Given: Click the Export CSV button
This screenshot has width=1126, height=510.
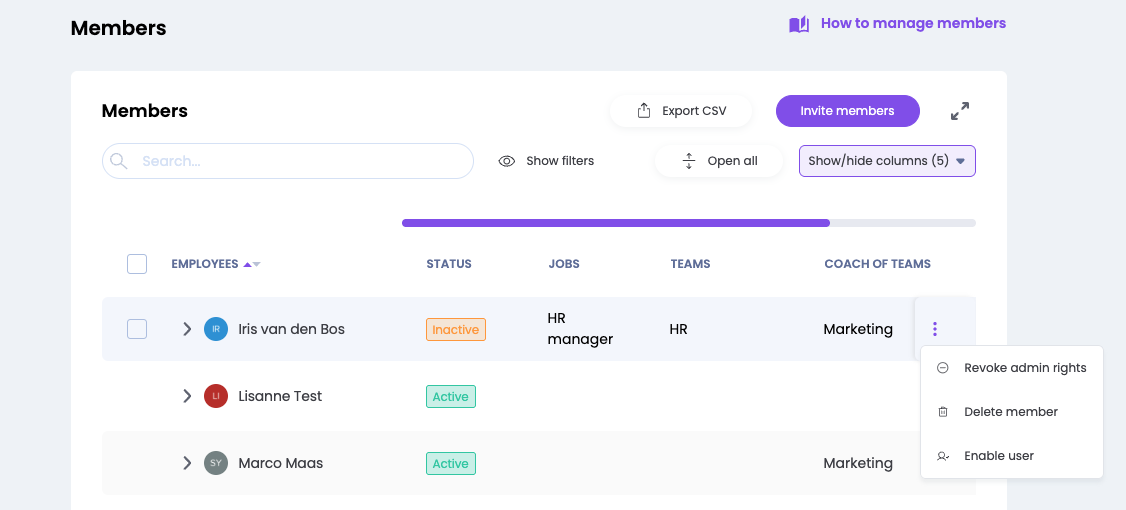Looking at the screenshot, I should tap(681, 111).
